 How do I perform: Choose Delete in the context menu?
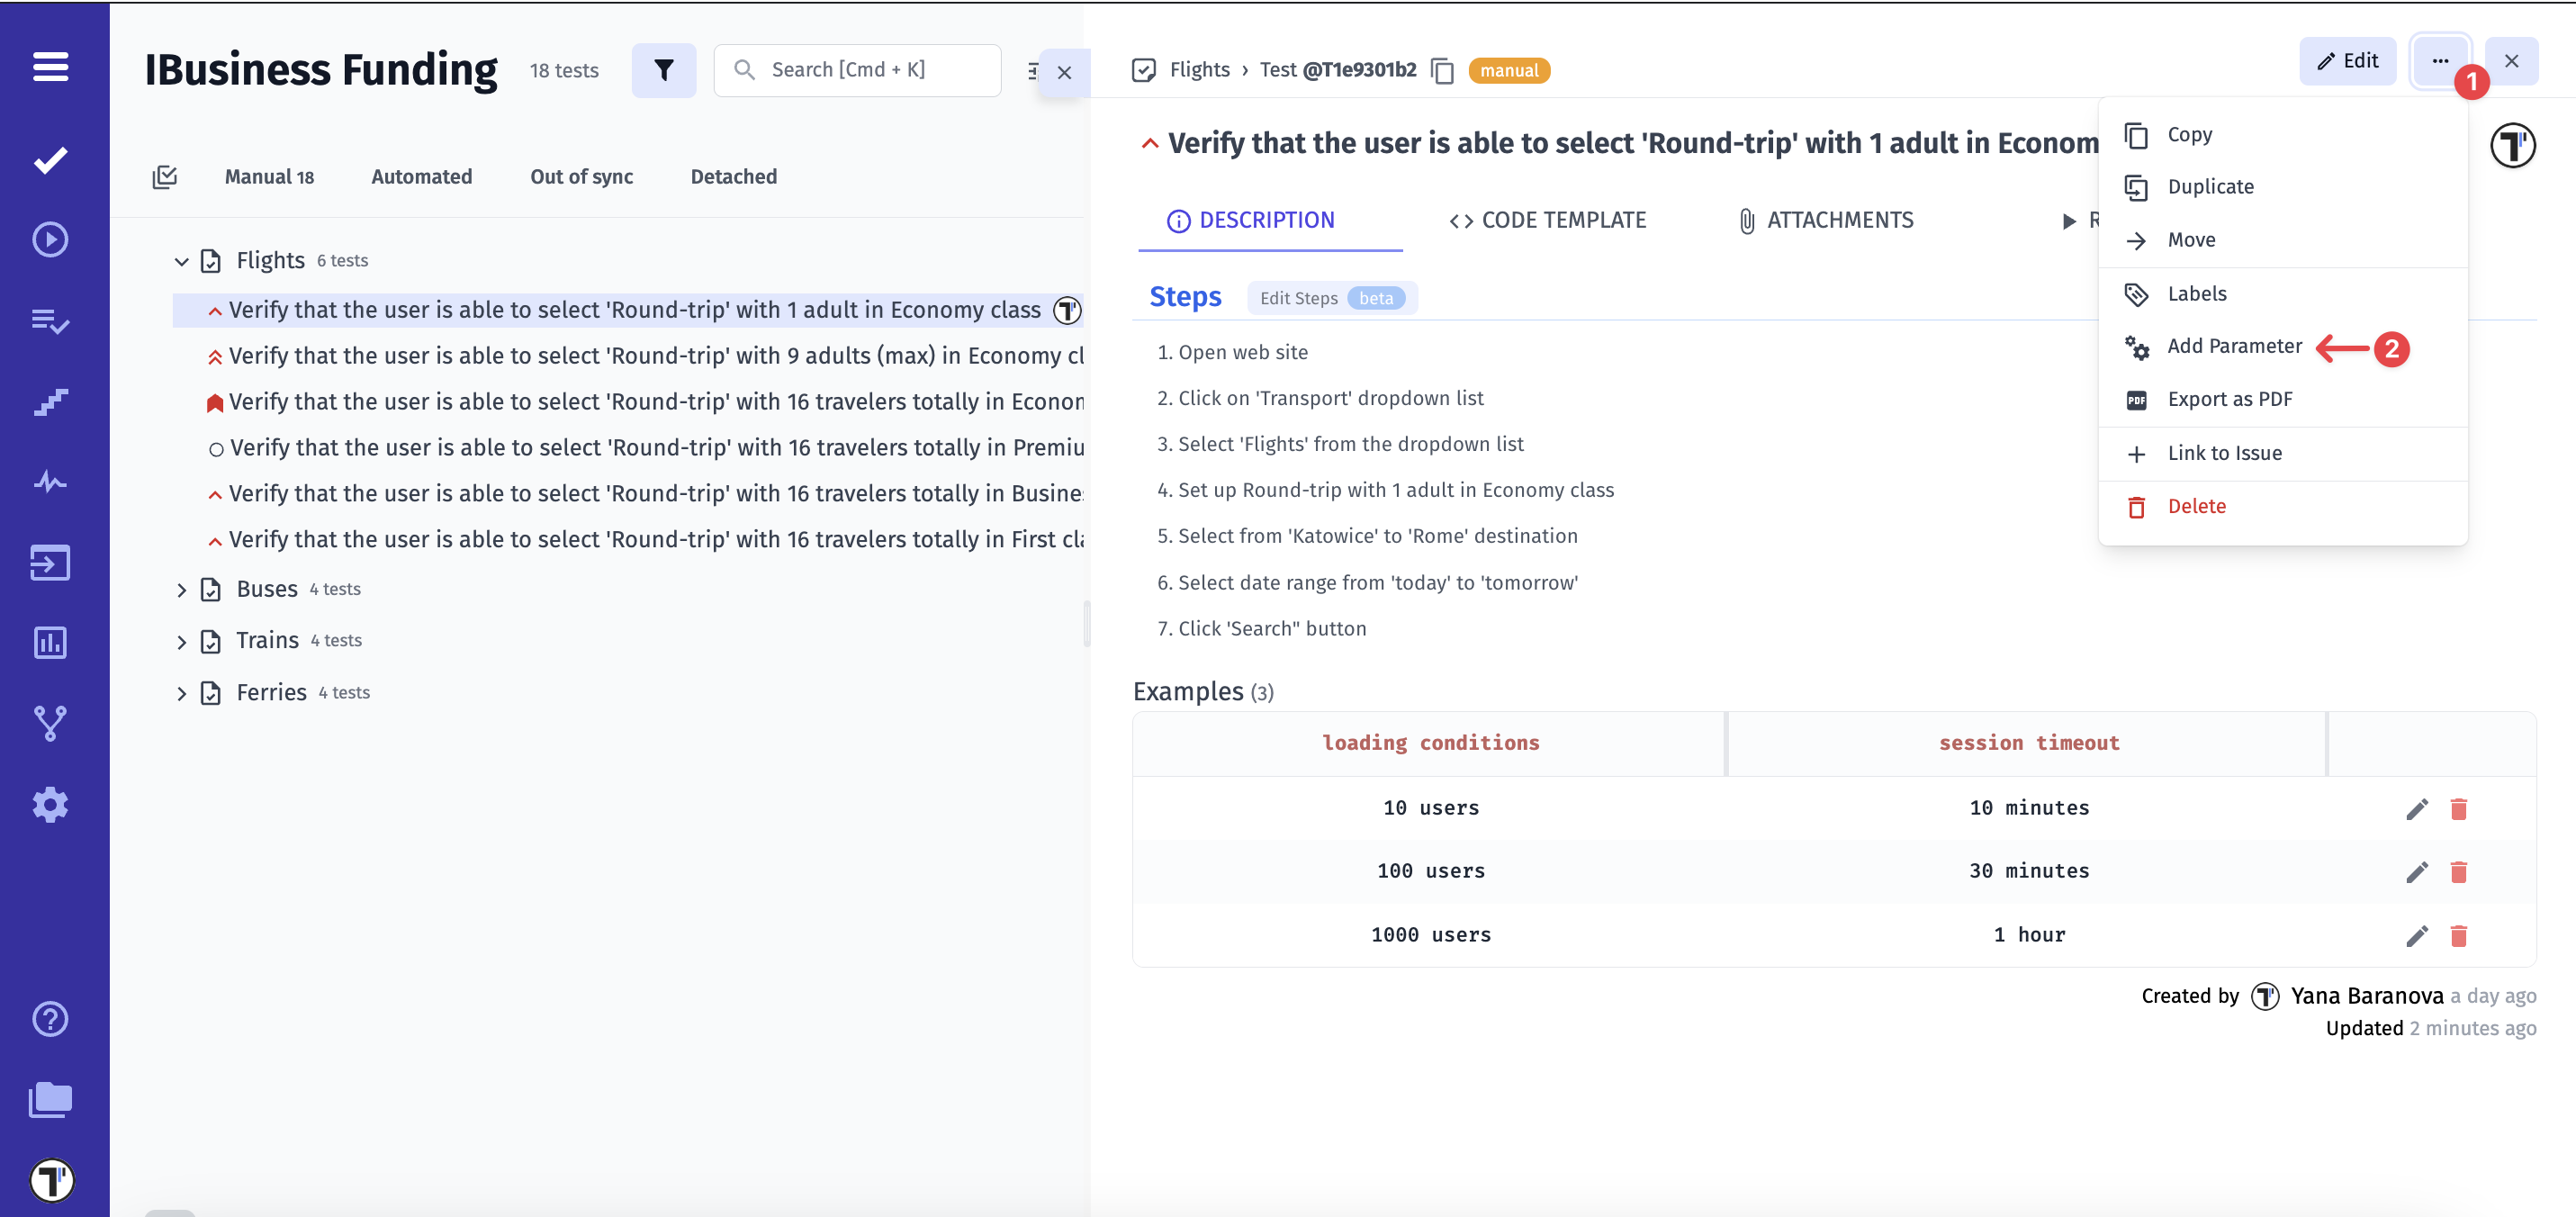point(2195,507)
